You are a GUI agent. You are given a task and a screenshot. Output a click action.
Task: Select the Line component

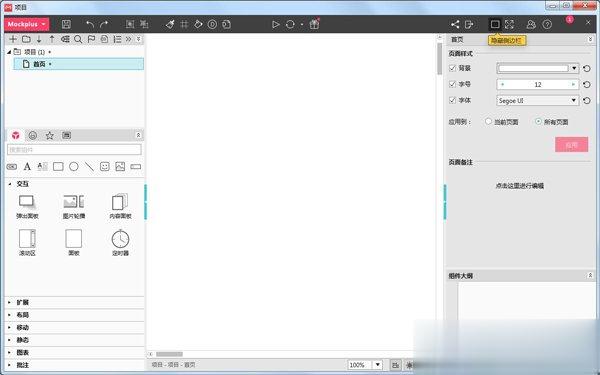tap(89, 166)
